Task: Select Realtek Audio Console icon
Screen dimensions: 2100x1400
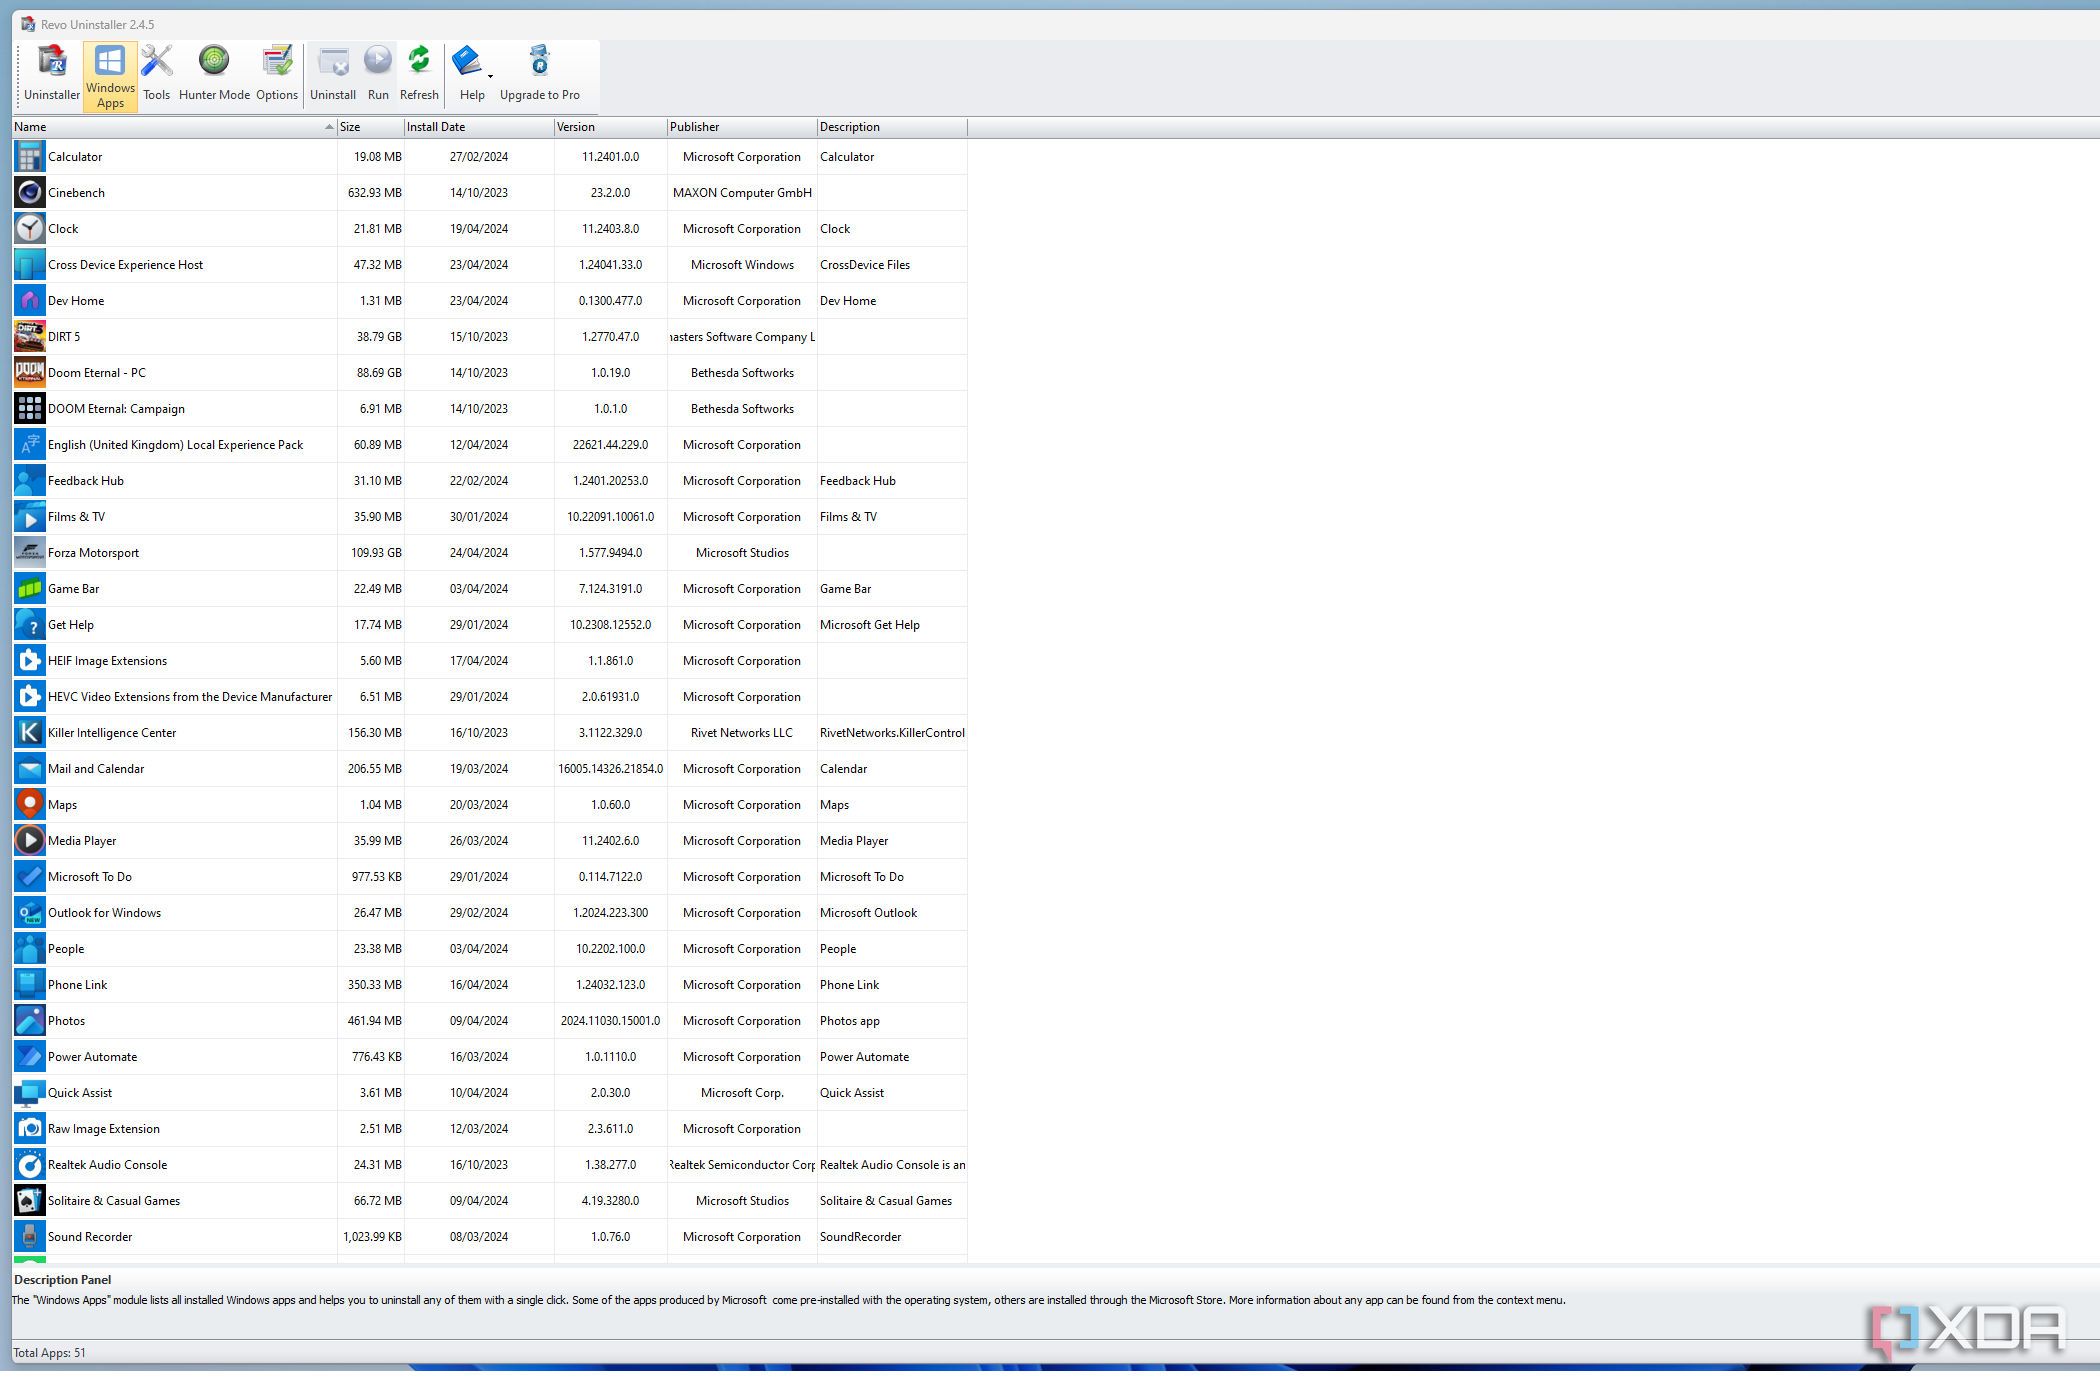Action: [x=30, y=1165]
